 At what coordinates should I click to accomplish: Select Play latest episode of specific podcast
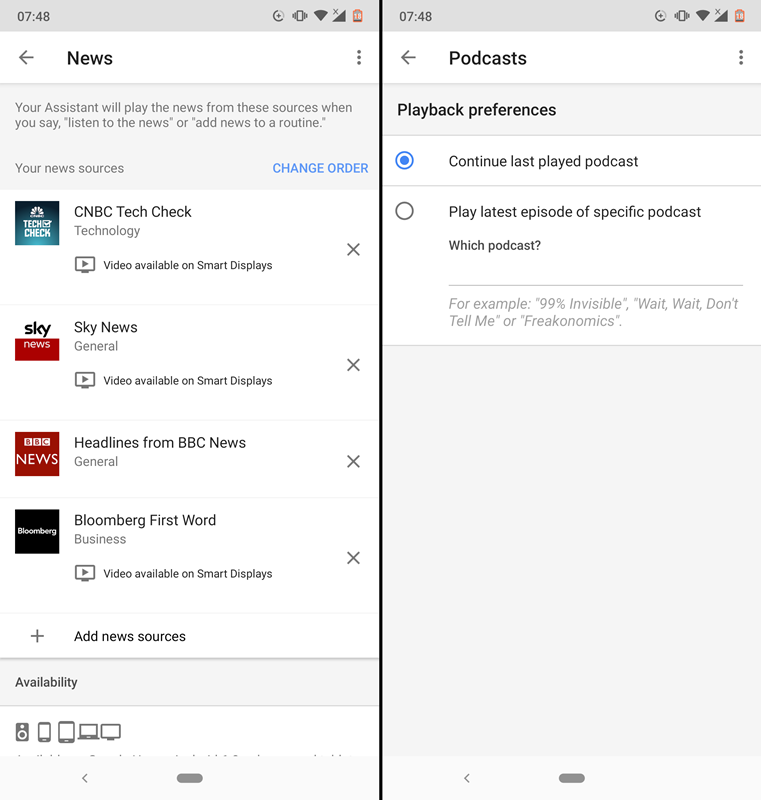[404, 211]
